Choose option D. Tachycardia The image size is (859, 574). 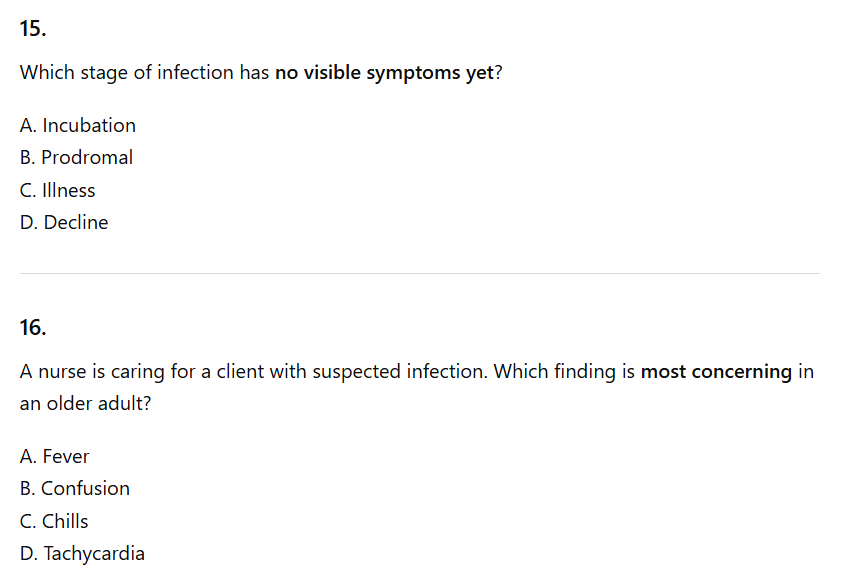[x=82, y=553]
